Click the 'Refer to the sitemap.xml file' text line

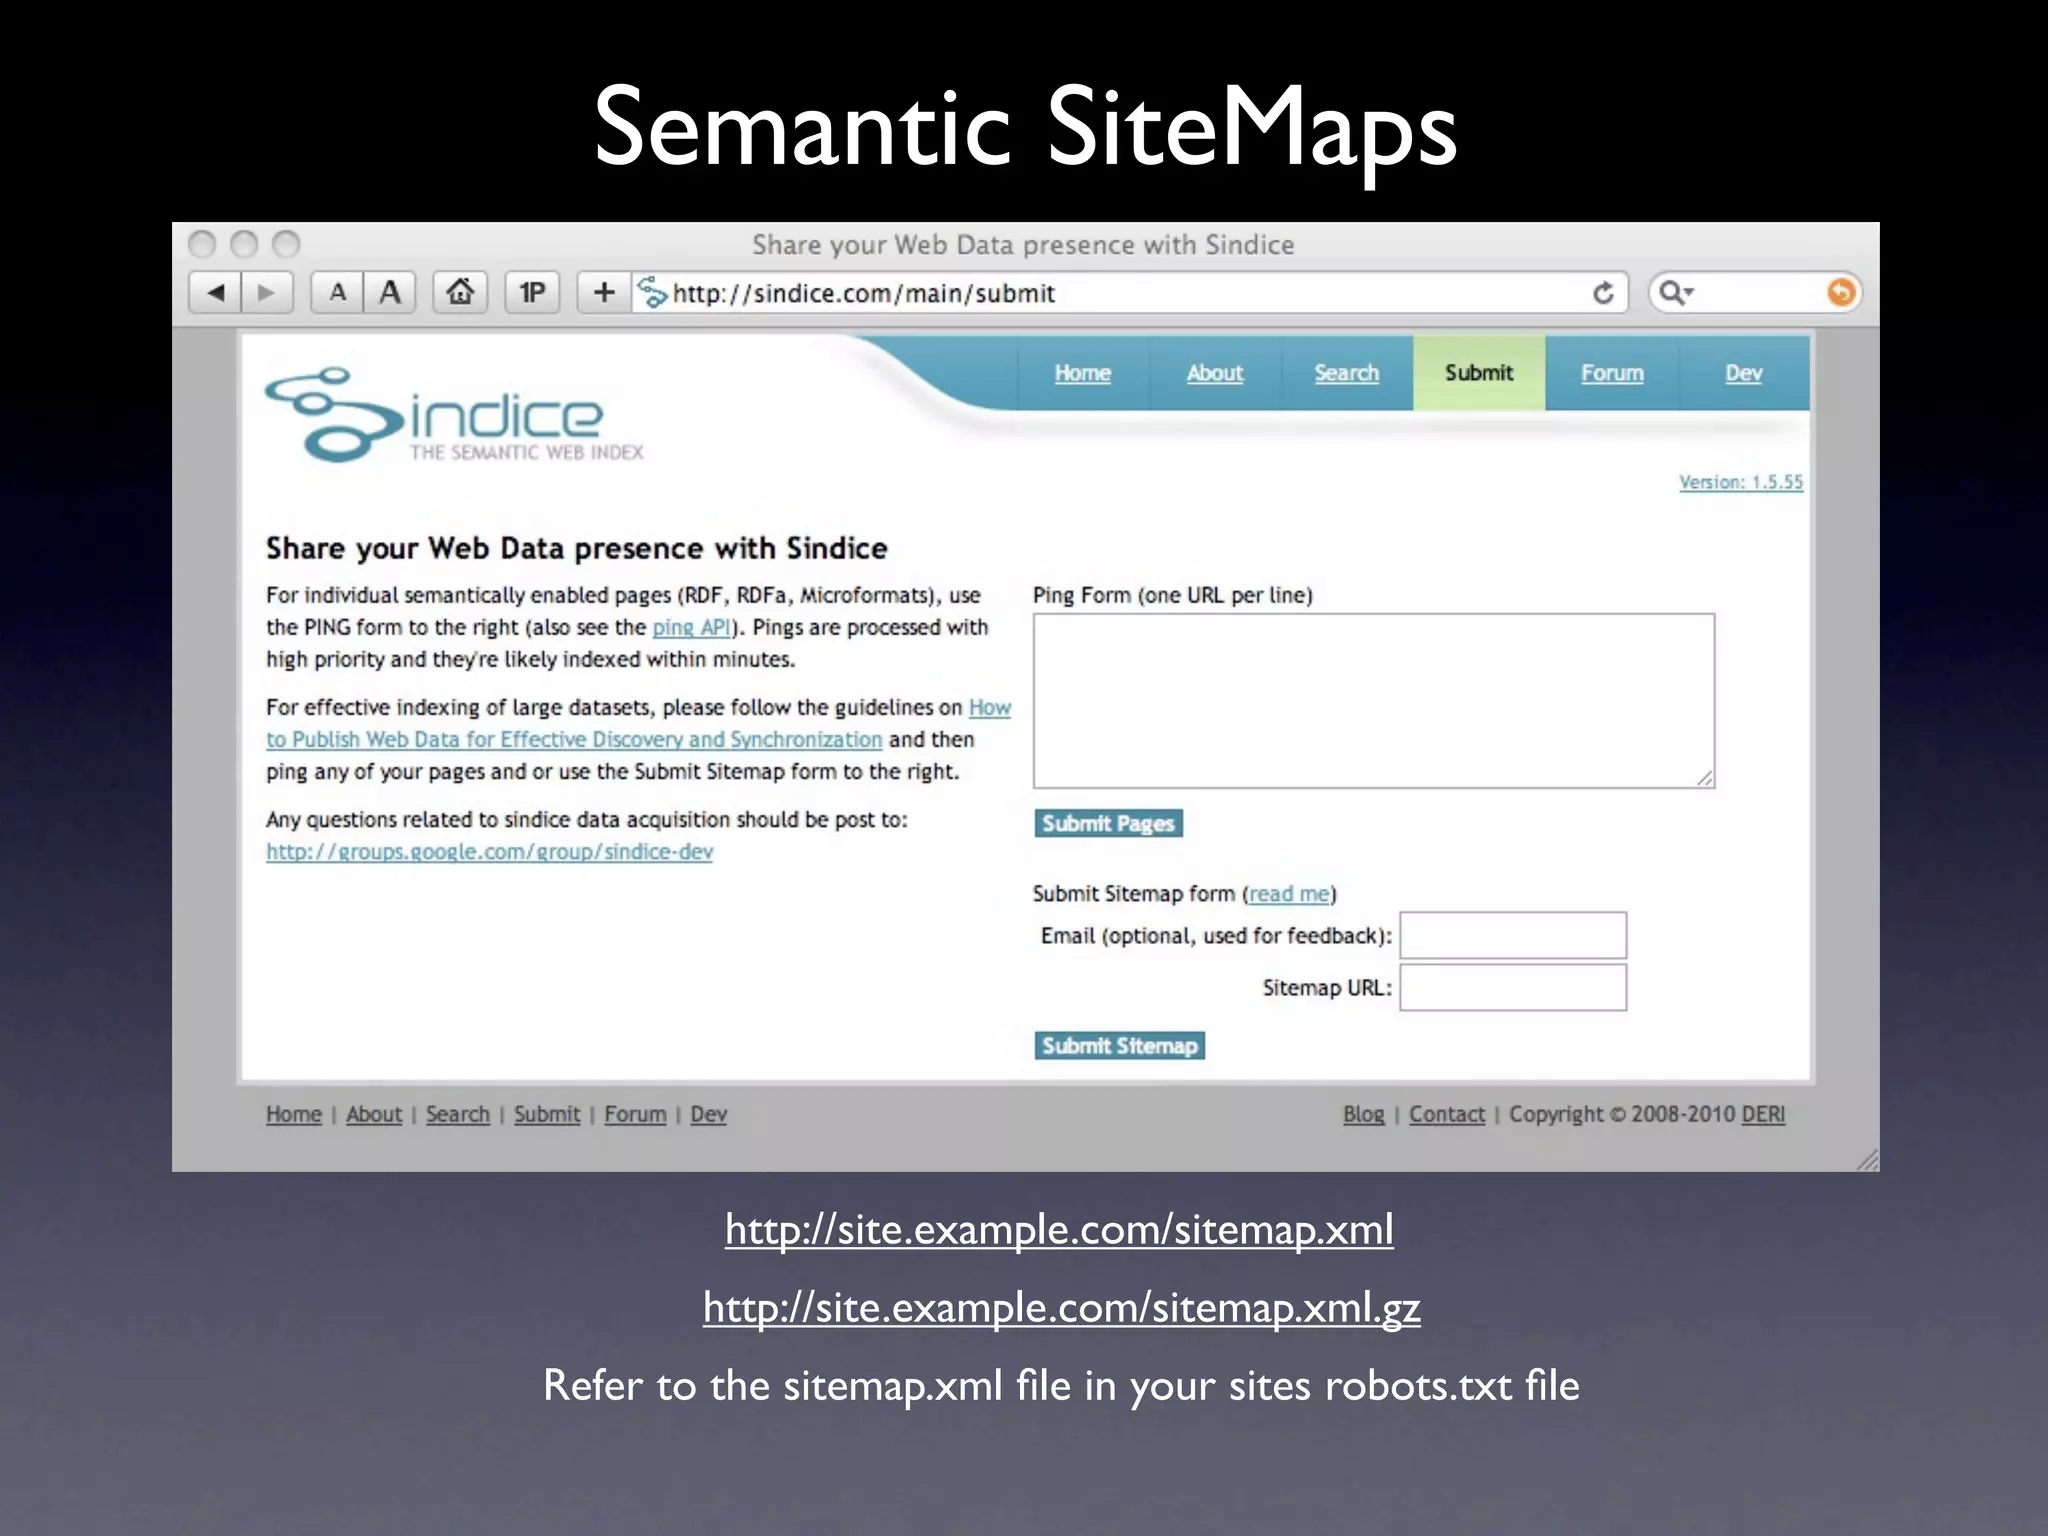1061,1386
